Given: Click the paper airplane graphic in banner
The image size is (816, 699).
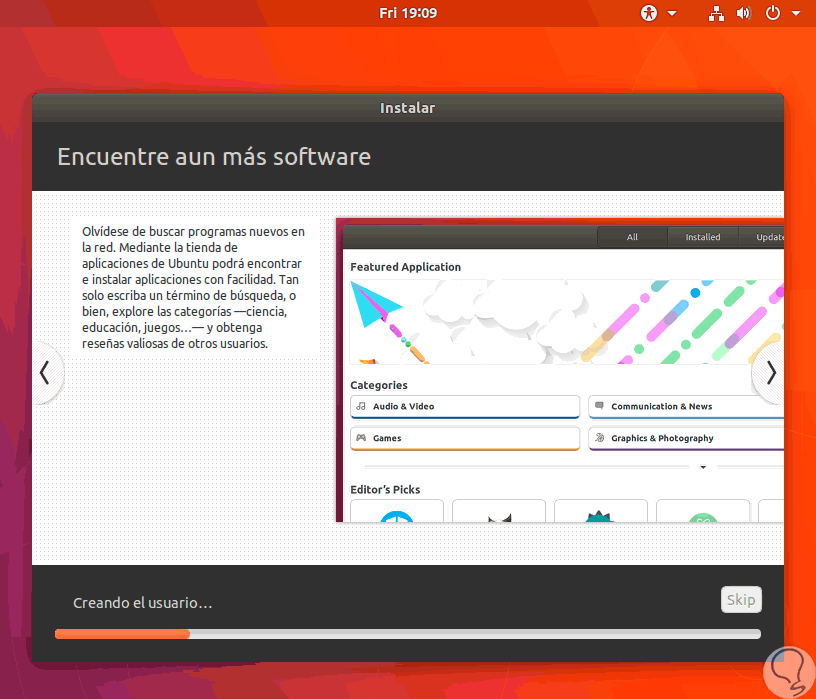Looking at the screenshot, I should click(x=376, y=304).
